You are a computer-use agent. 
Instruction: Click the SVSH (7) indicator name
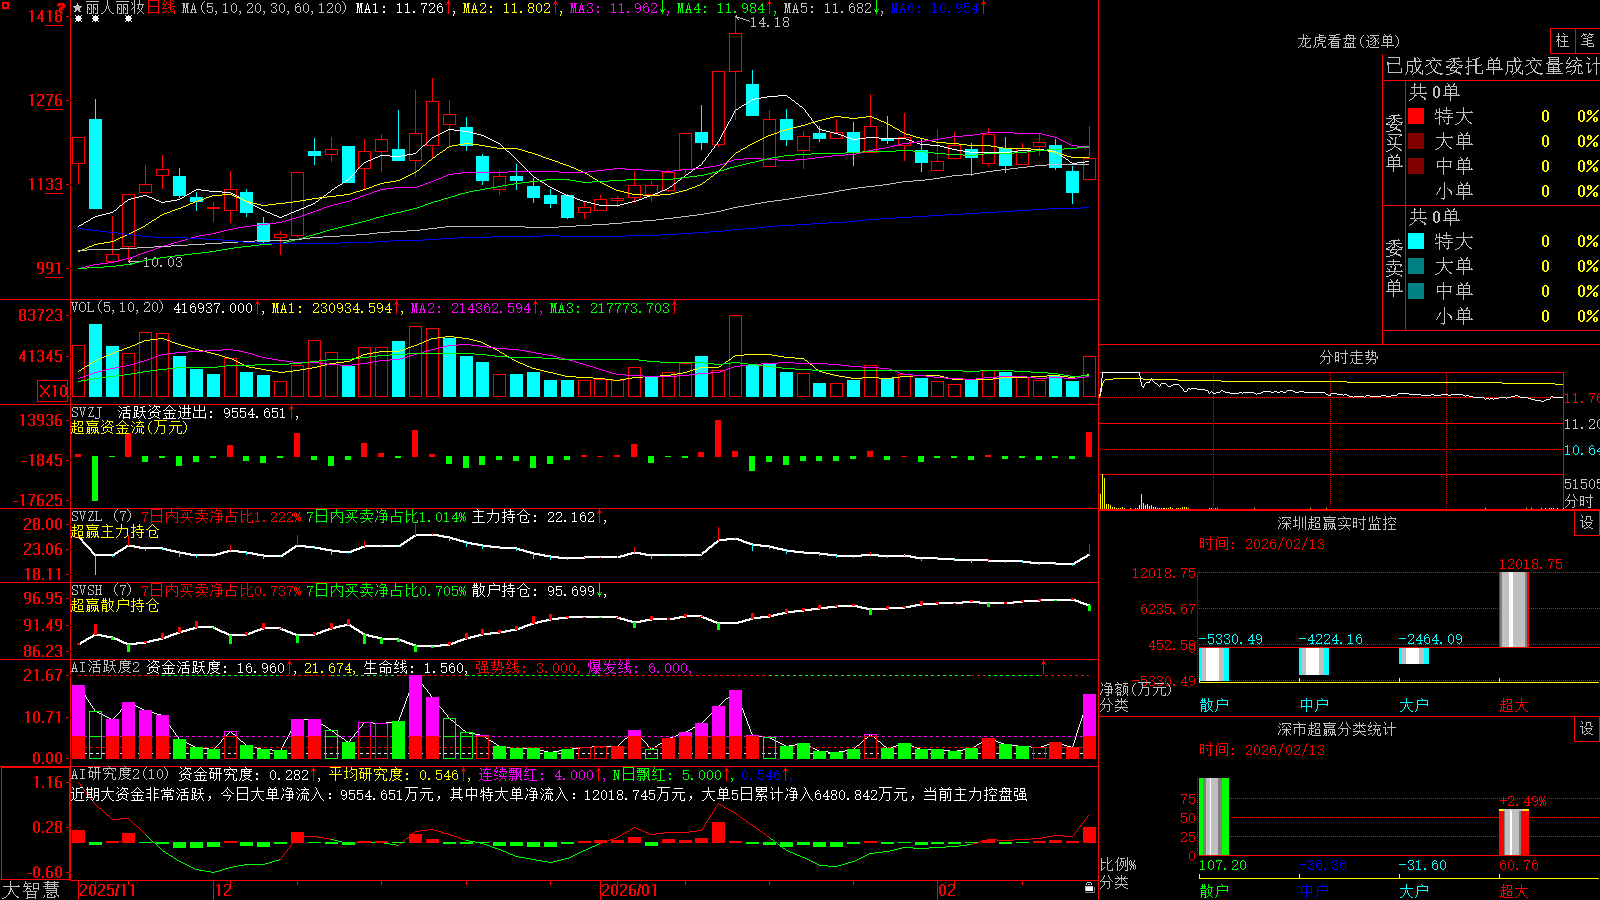pyautogui.click(x=101, y=590)
